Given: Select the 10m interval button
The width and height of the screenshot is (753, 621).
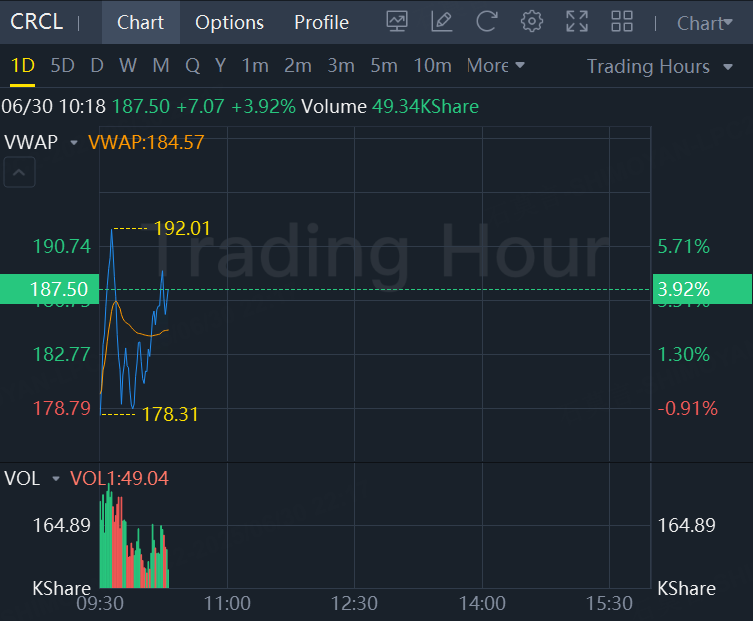Looking at the screenshot, I should (x=432, y=66).
